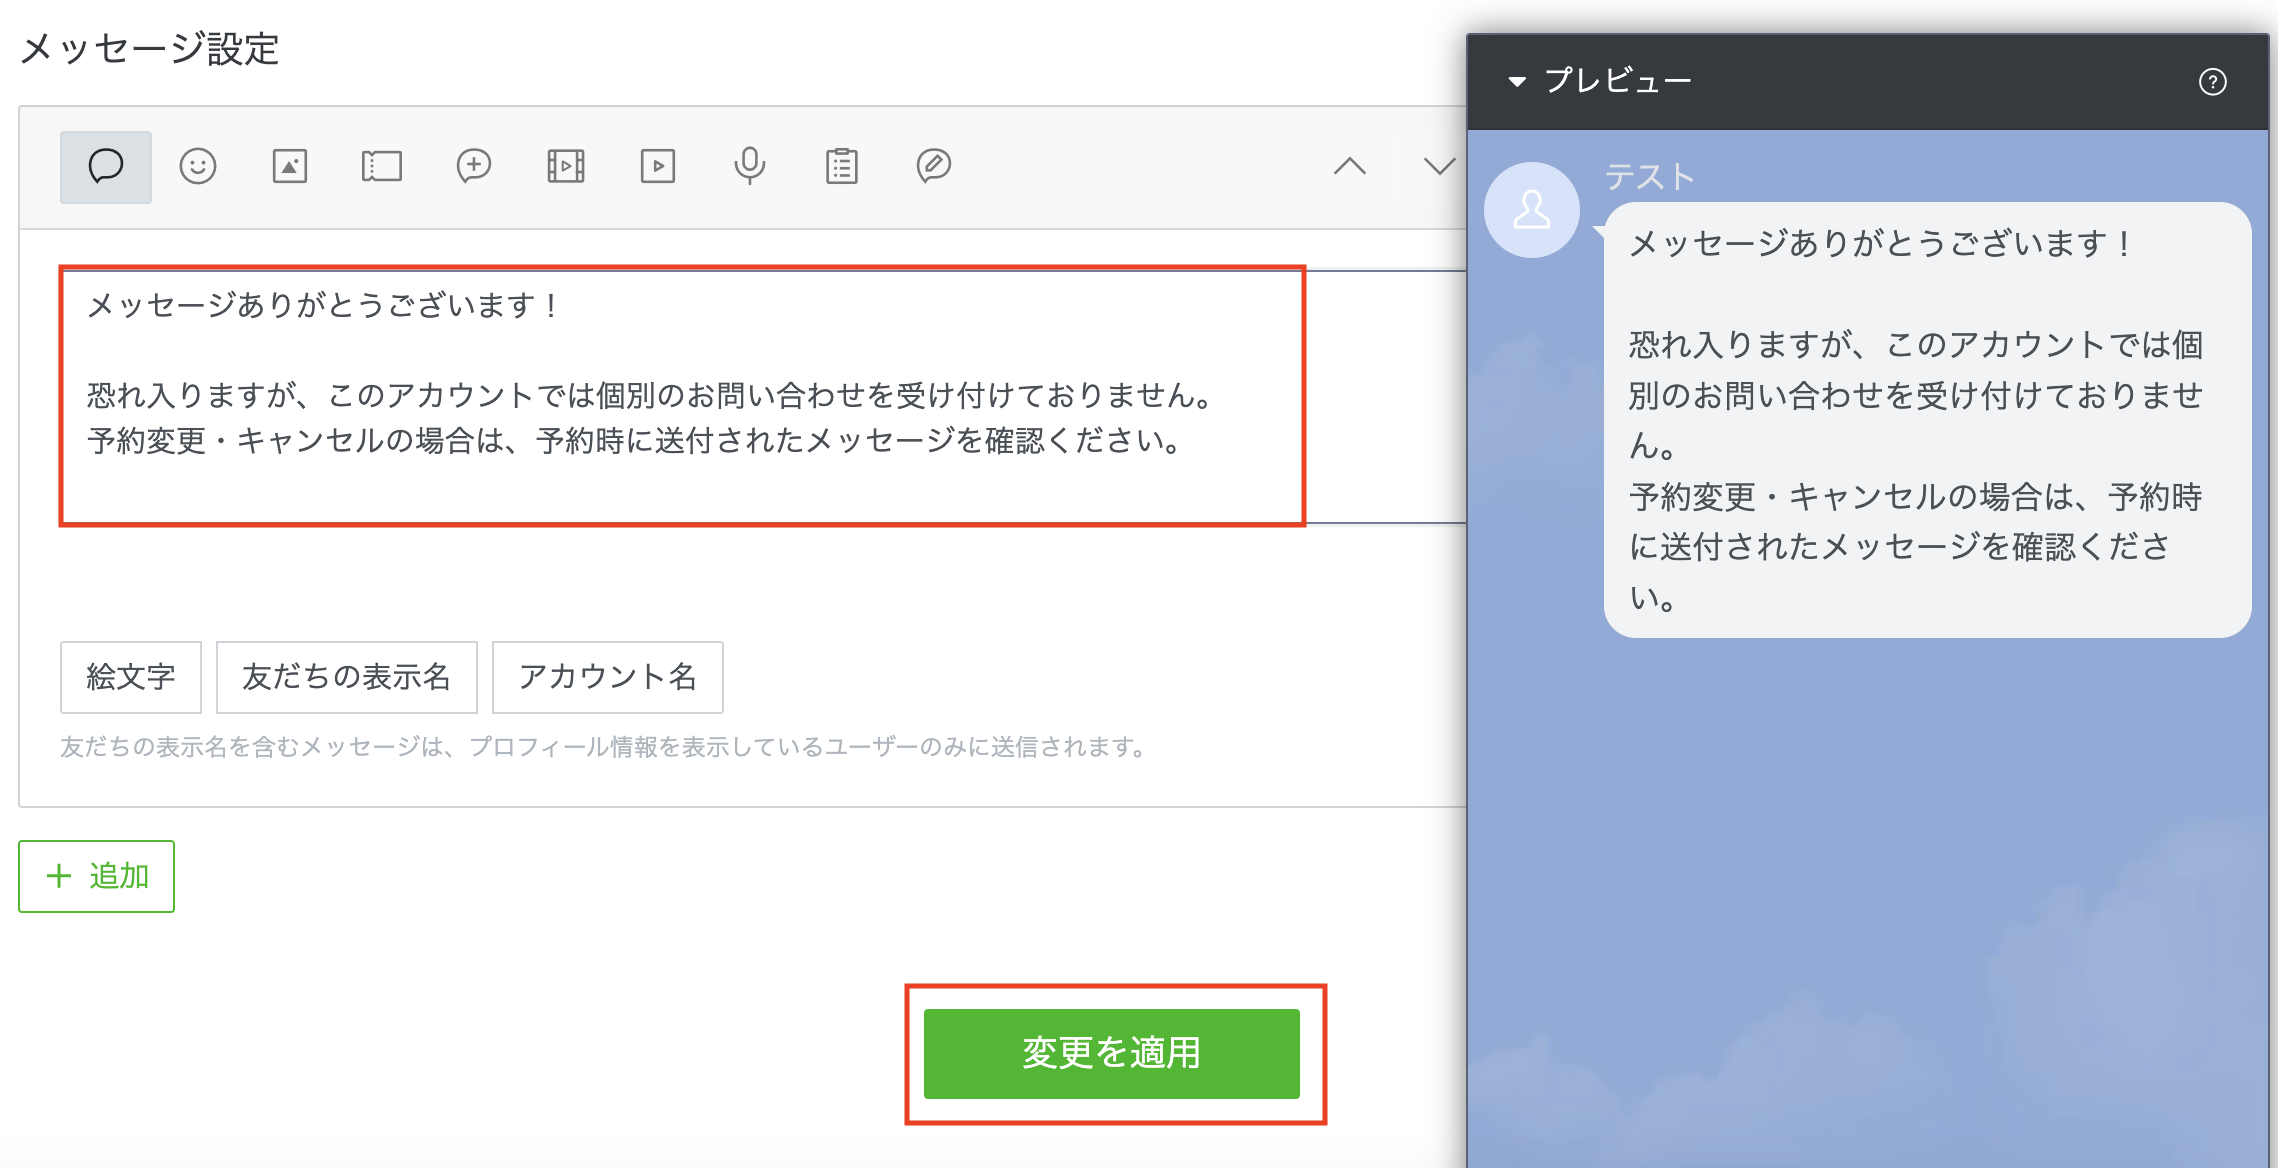The height and width of the screenshot is (1168, 2278).
Task: Choose the rich video film icon
Action: point(566,166)
